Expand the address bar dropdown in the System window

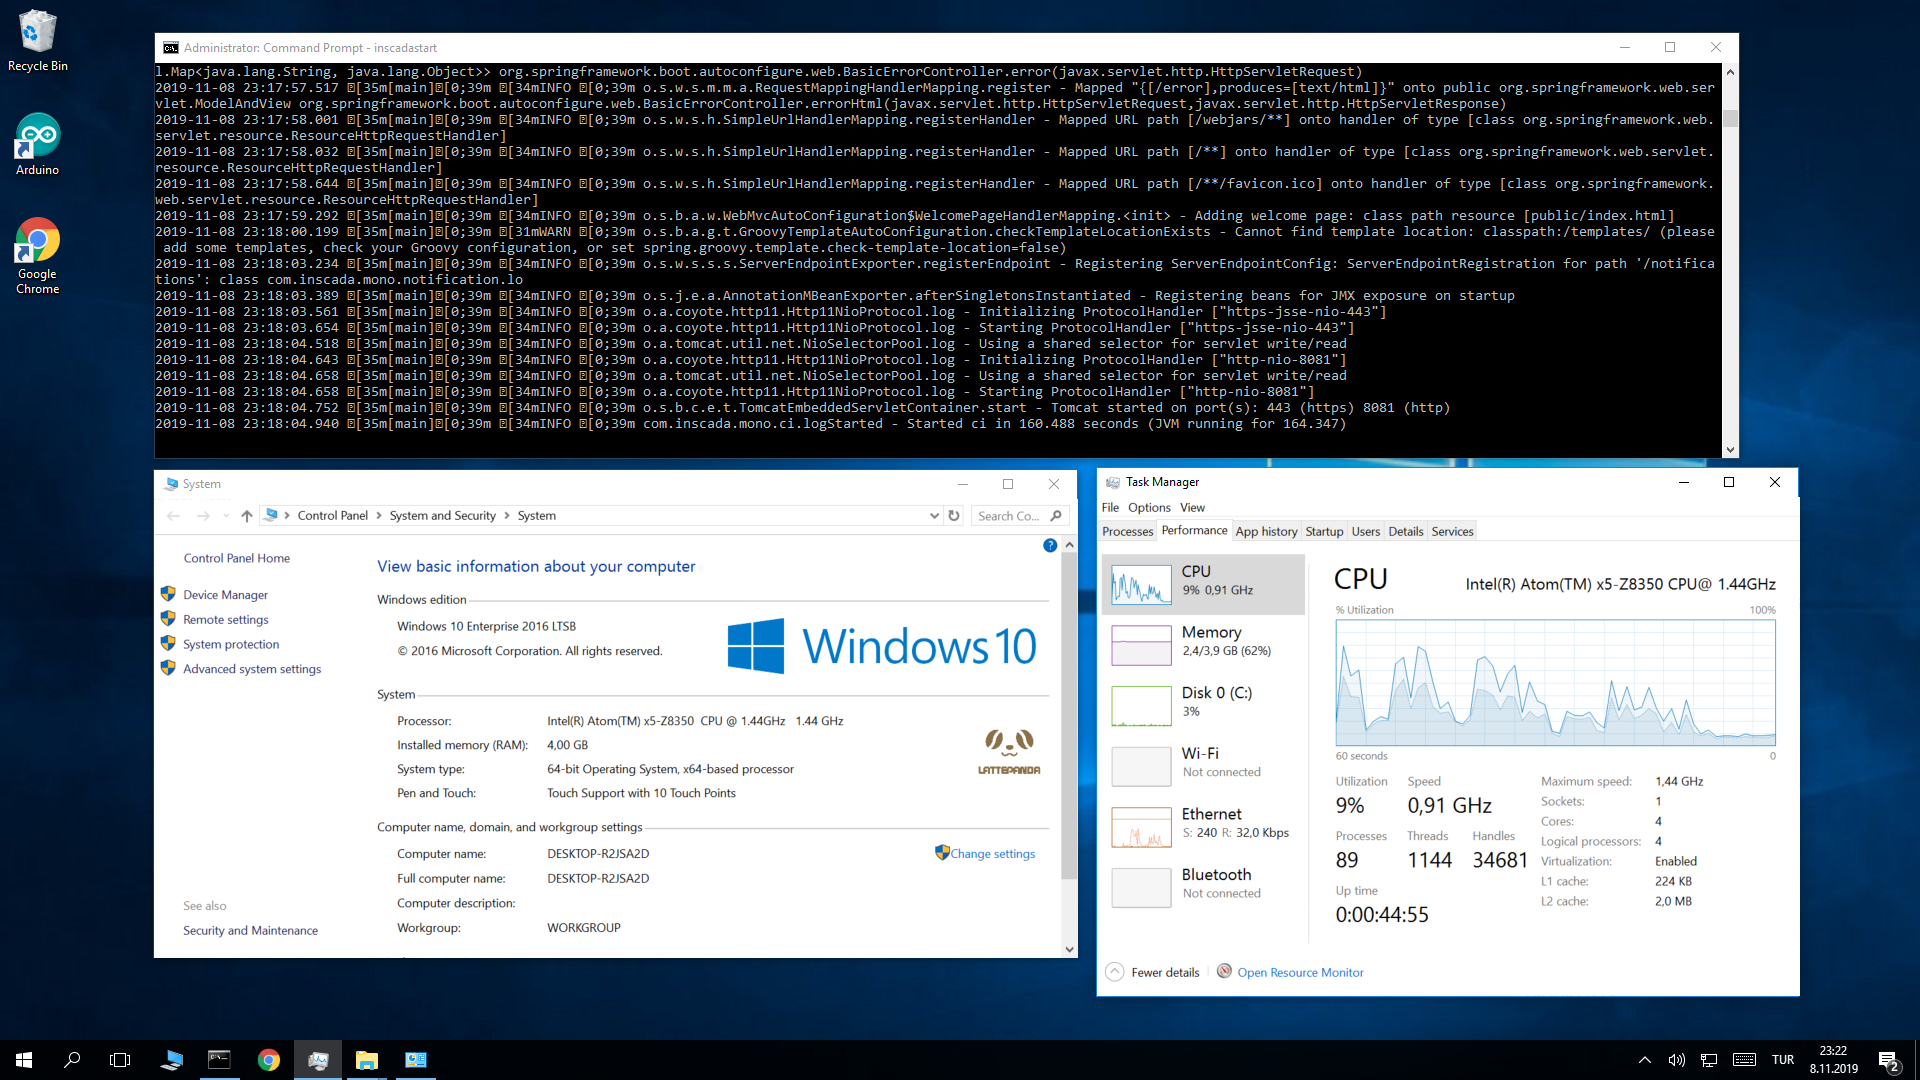[x=936, y=515]
